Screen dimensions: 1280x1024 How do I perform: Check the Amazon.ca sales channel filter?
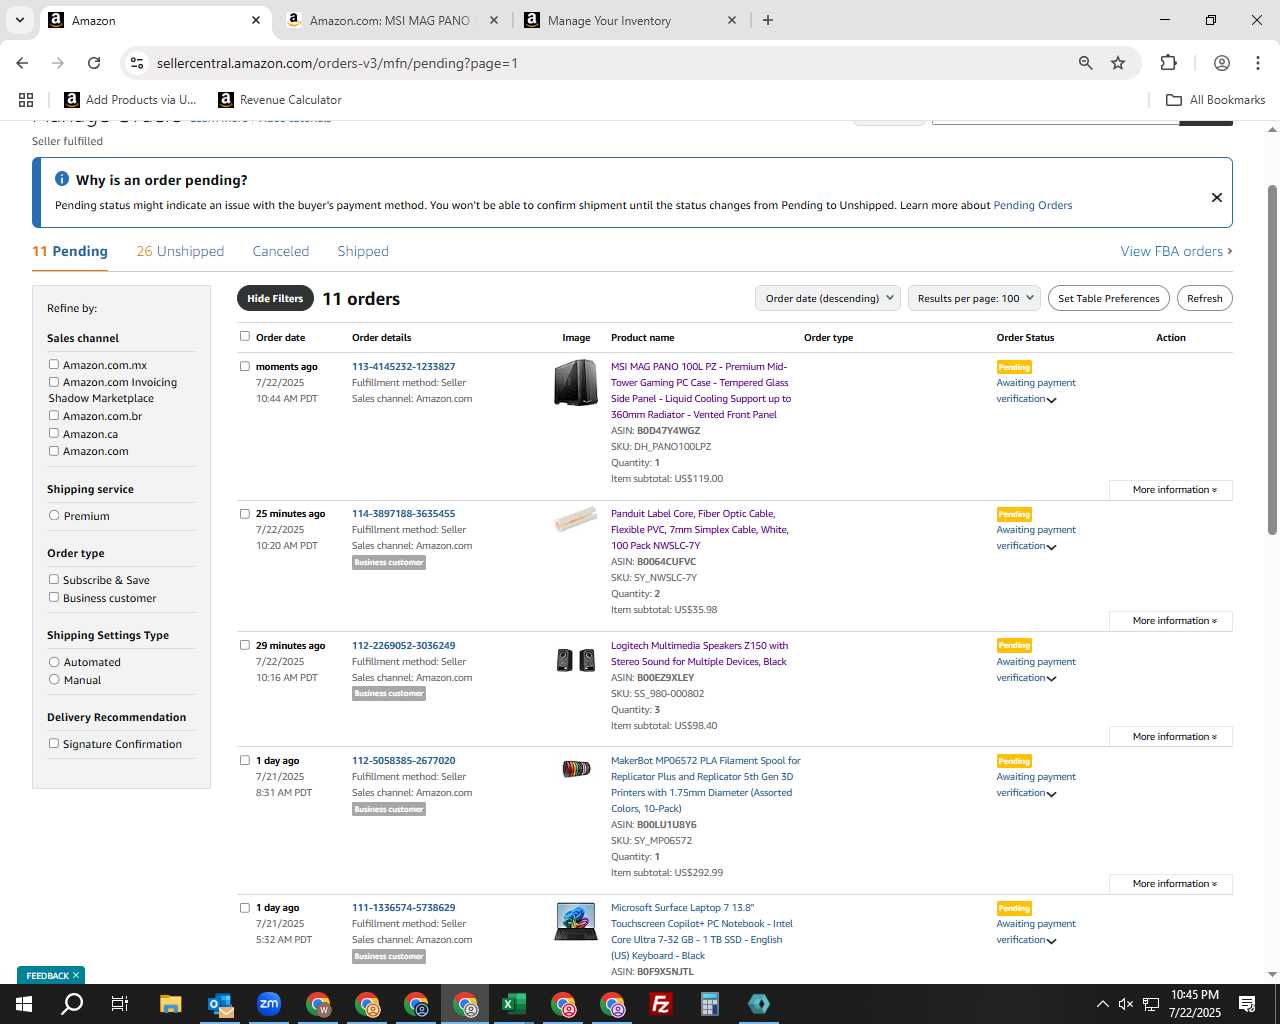[x=54, y=433]
